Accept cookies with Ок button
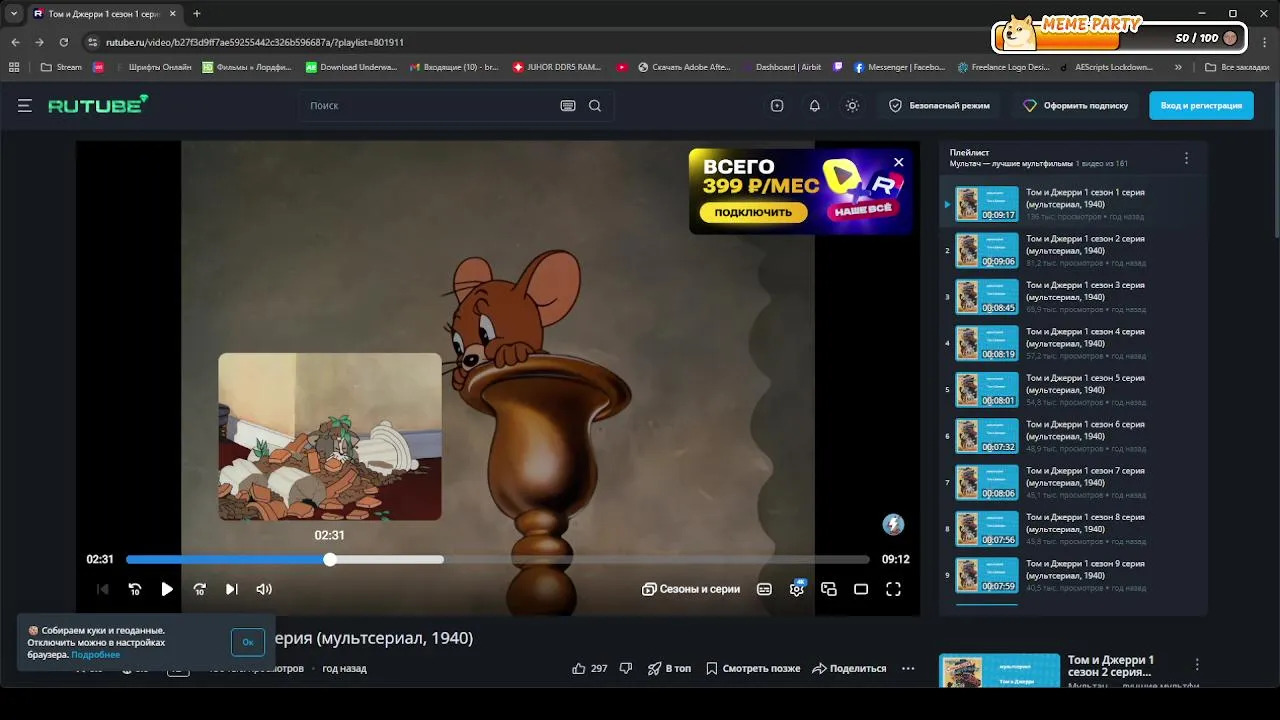 click(248, 642)
